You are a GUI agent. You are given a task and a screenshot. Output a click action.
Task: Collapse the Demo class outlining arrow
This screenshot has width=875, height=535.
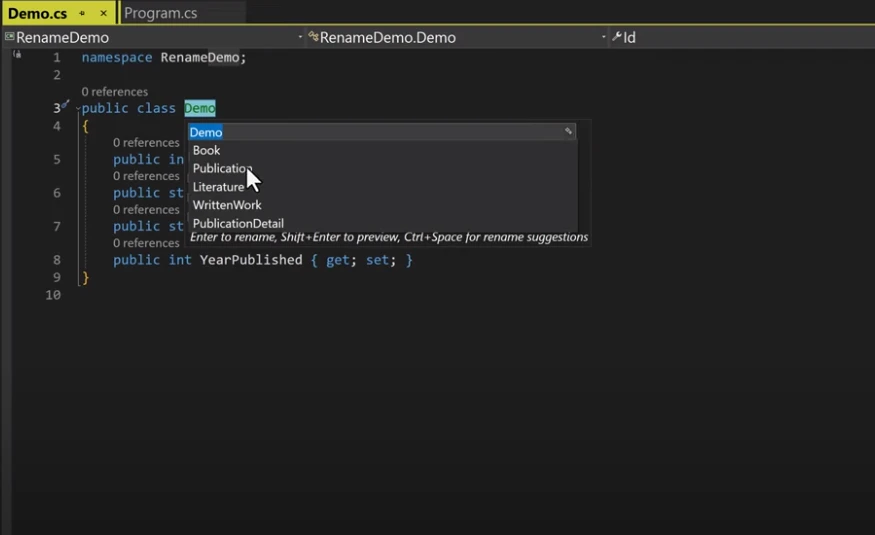tap(78, 109)
